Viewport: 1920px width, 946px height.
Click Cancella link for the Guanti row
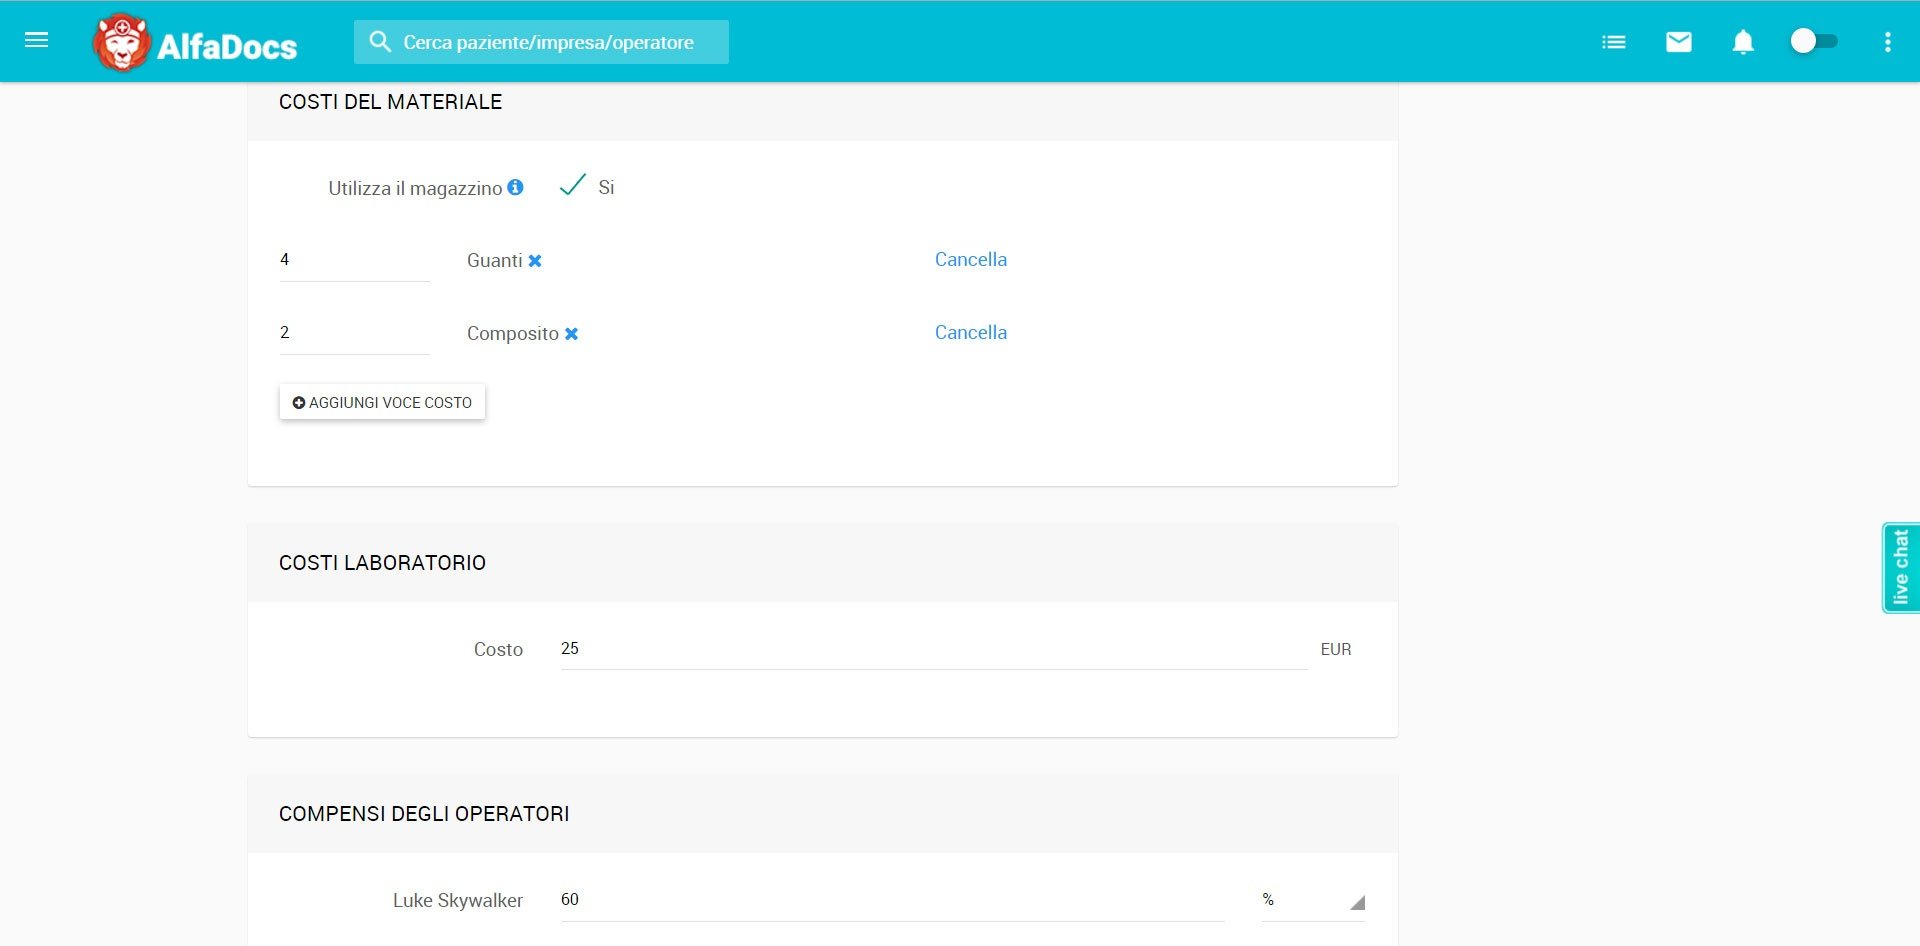click(970, 260)
